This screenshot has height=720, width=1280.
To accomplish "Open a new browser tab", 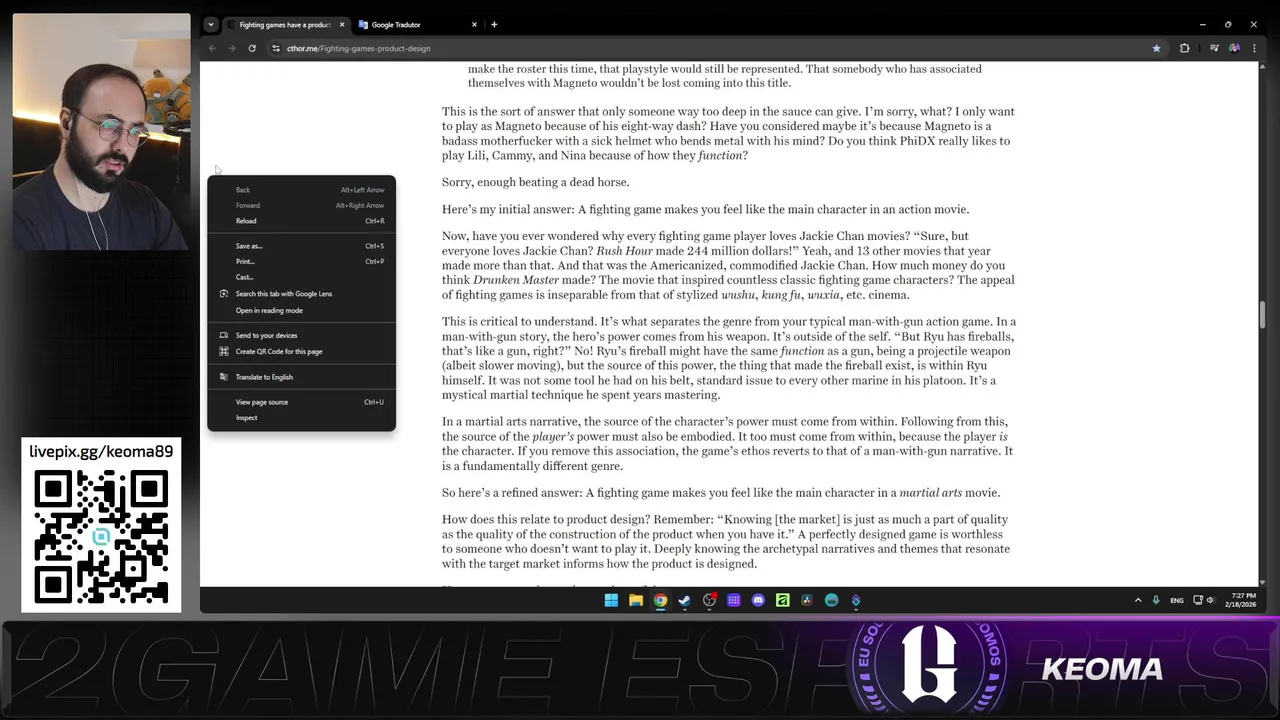I will tap(494, 24).
